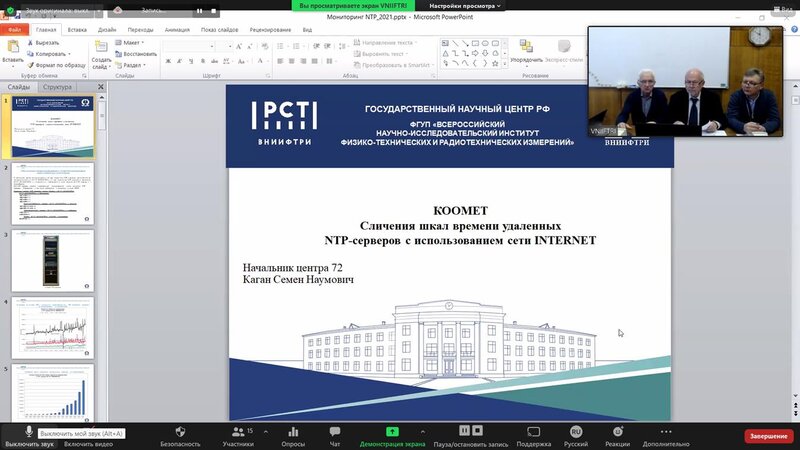Switch to the Структура pane tab

coord(57,87)
